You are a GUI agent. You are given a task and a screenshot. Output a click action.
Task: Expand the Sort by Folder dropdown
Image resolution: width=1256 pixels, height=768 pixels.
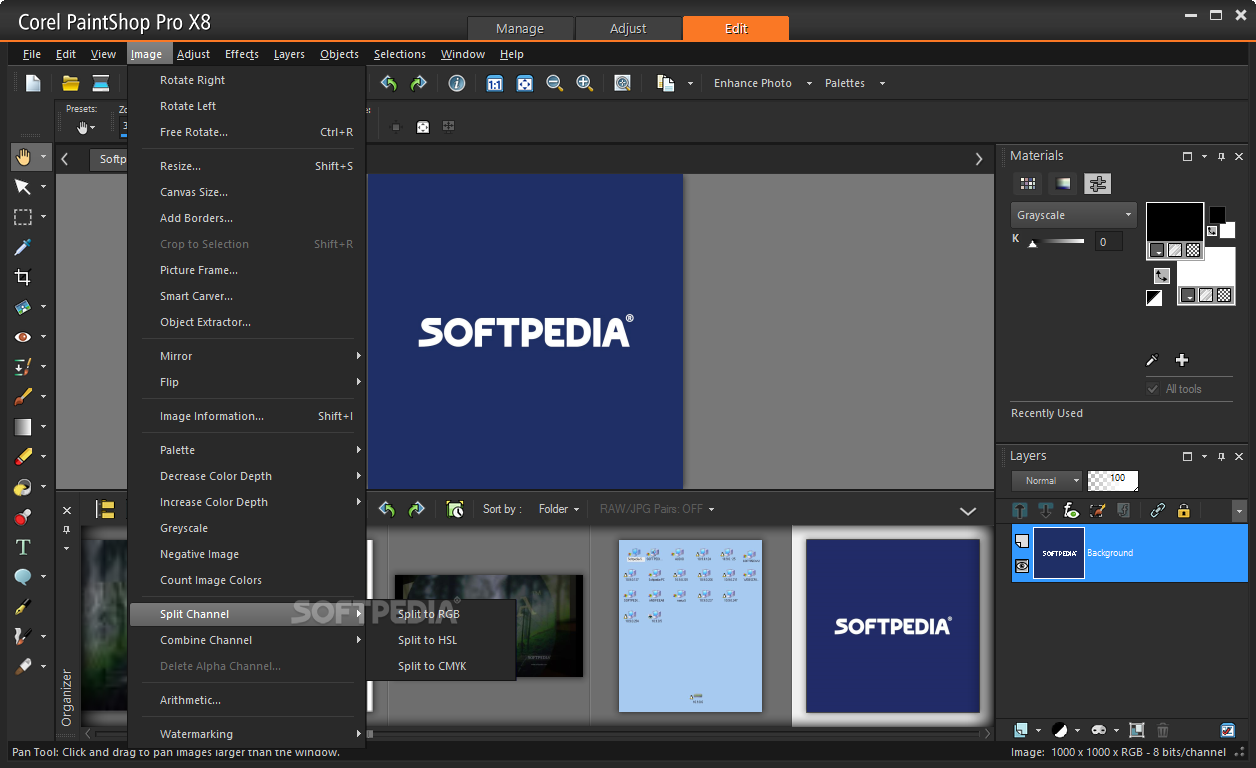point(559,509)
